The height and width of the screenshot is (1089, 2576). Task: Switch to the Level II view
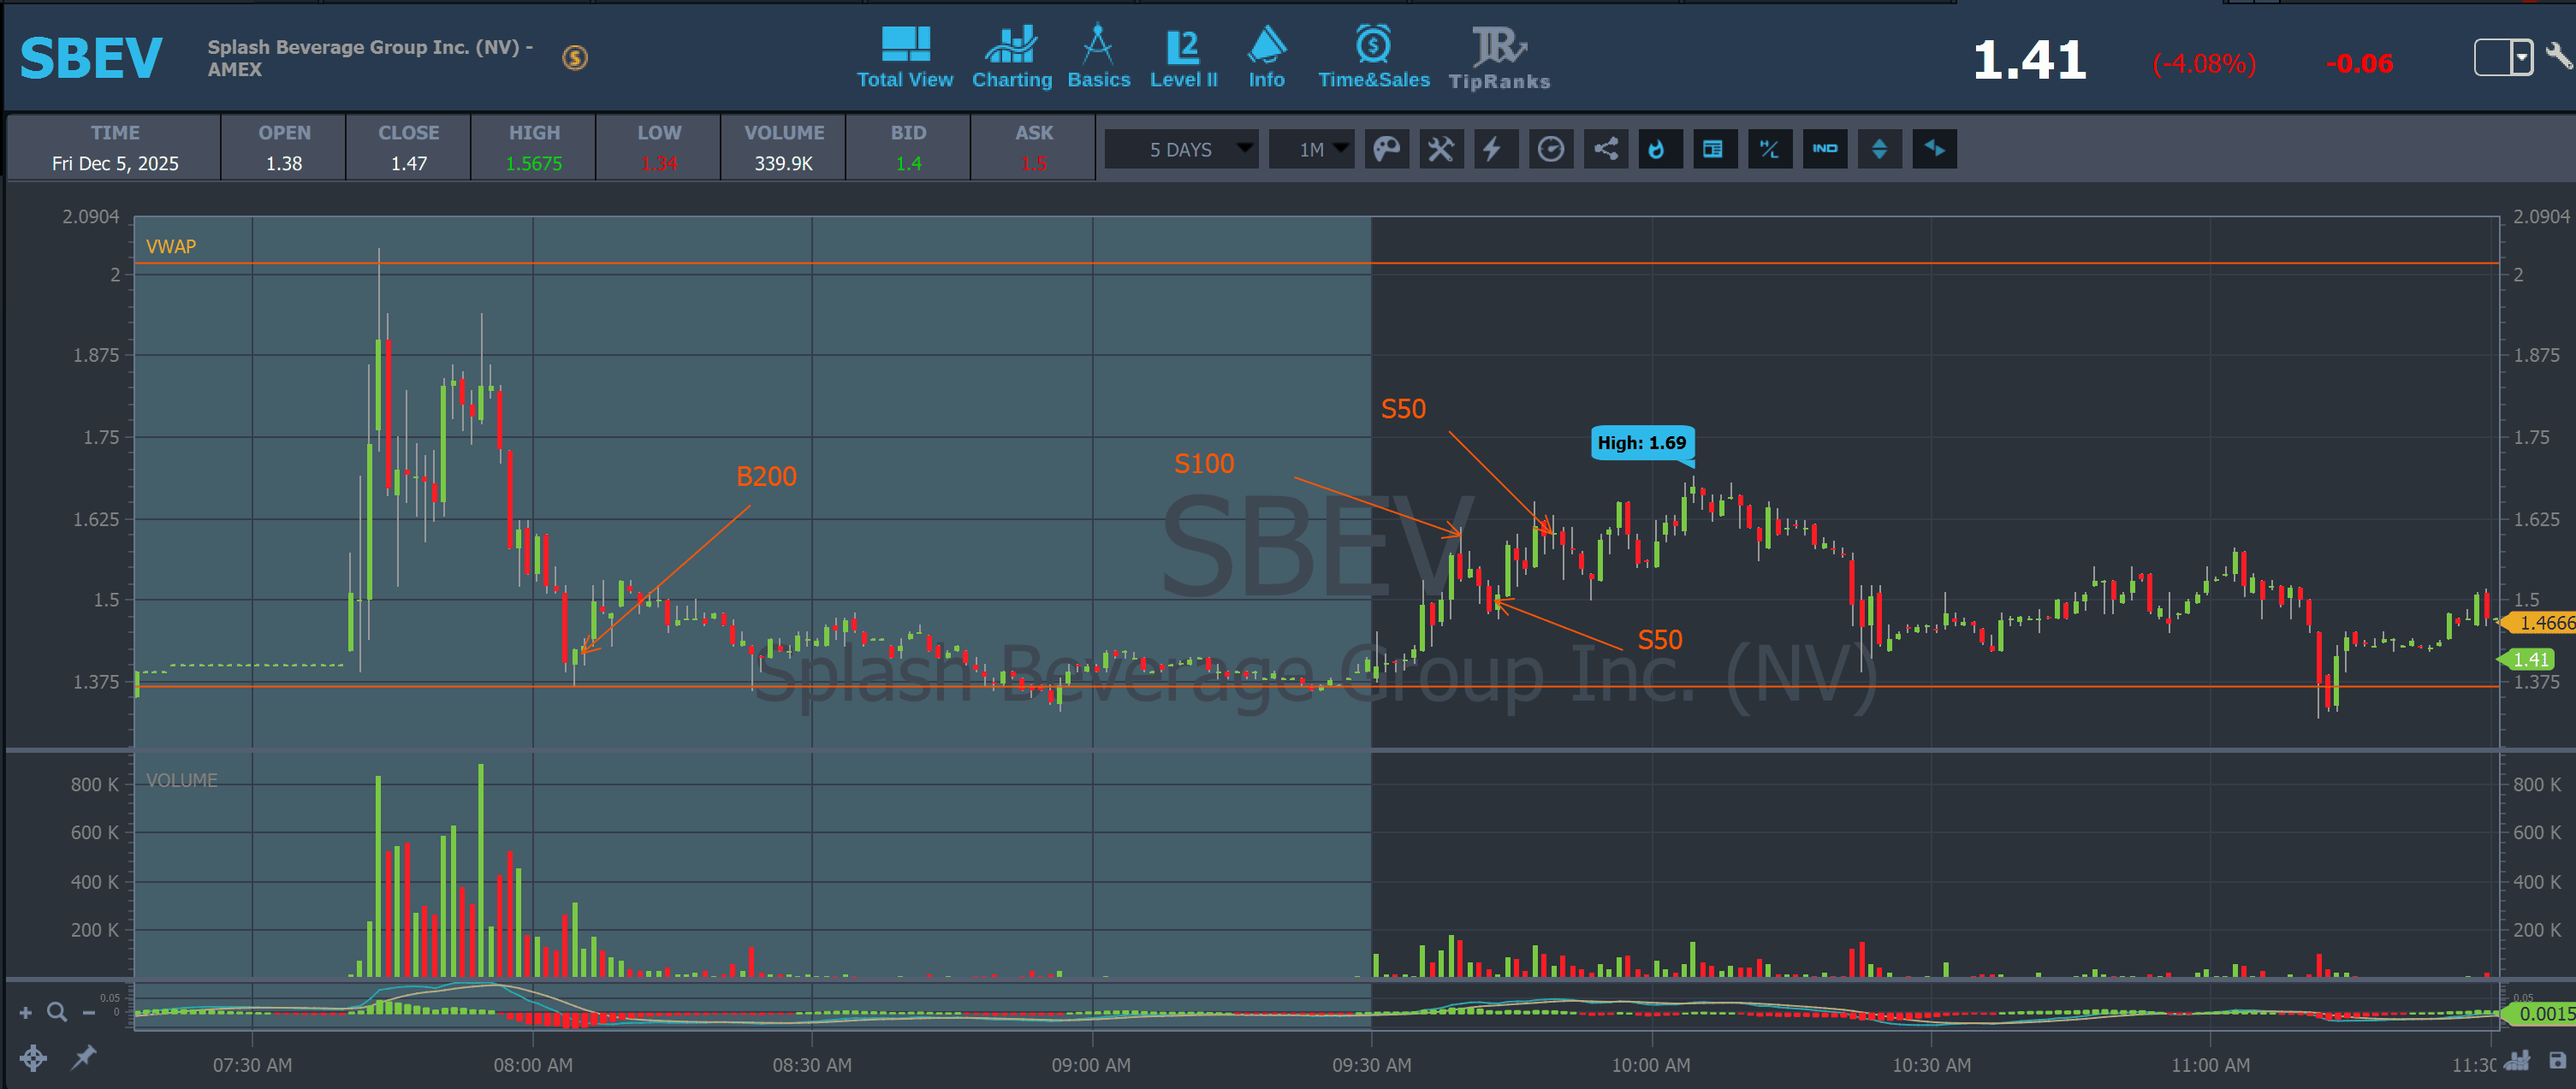(1183, 58)
